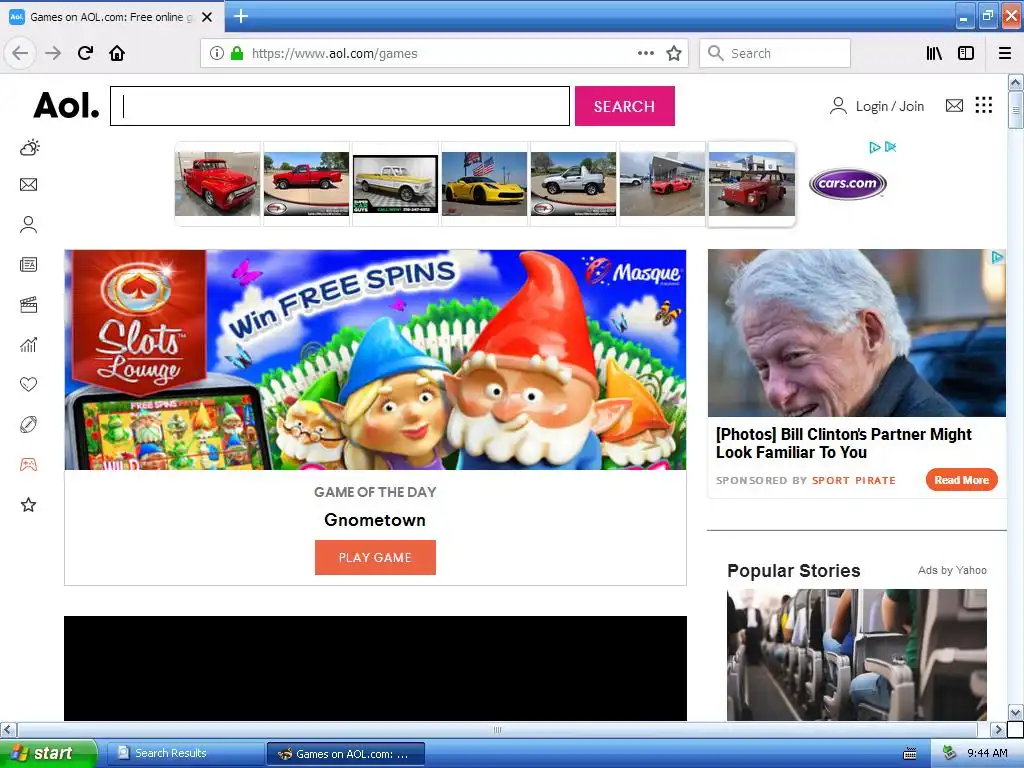
Task: Click the Aol. logo
Action: coord(67,105)
